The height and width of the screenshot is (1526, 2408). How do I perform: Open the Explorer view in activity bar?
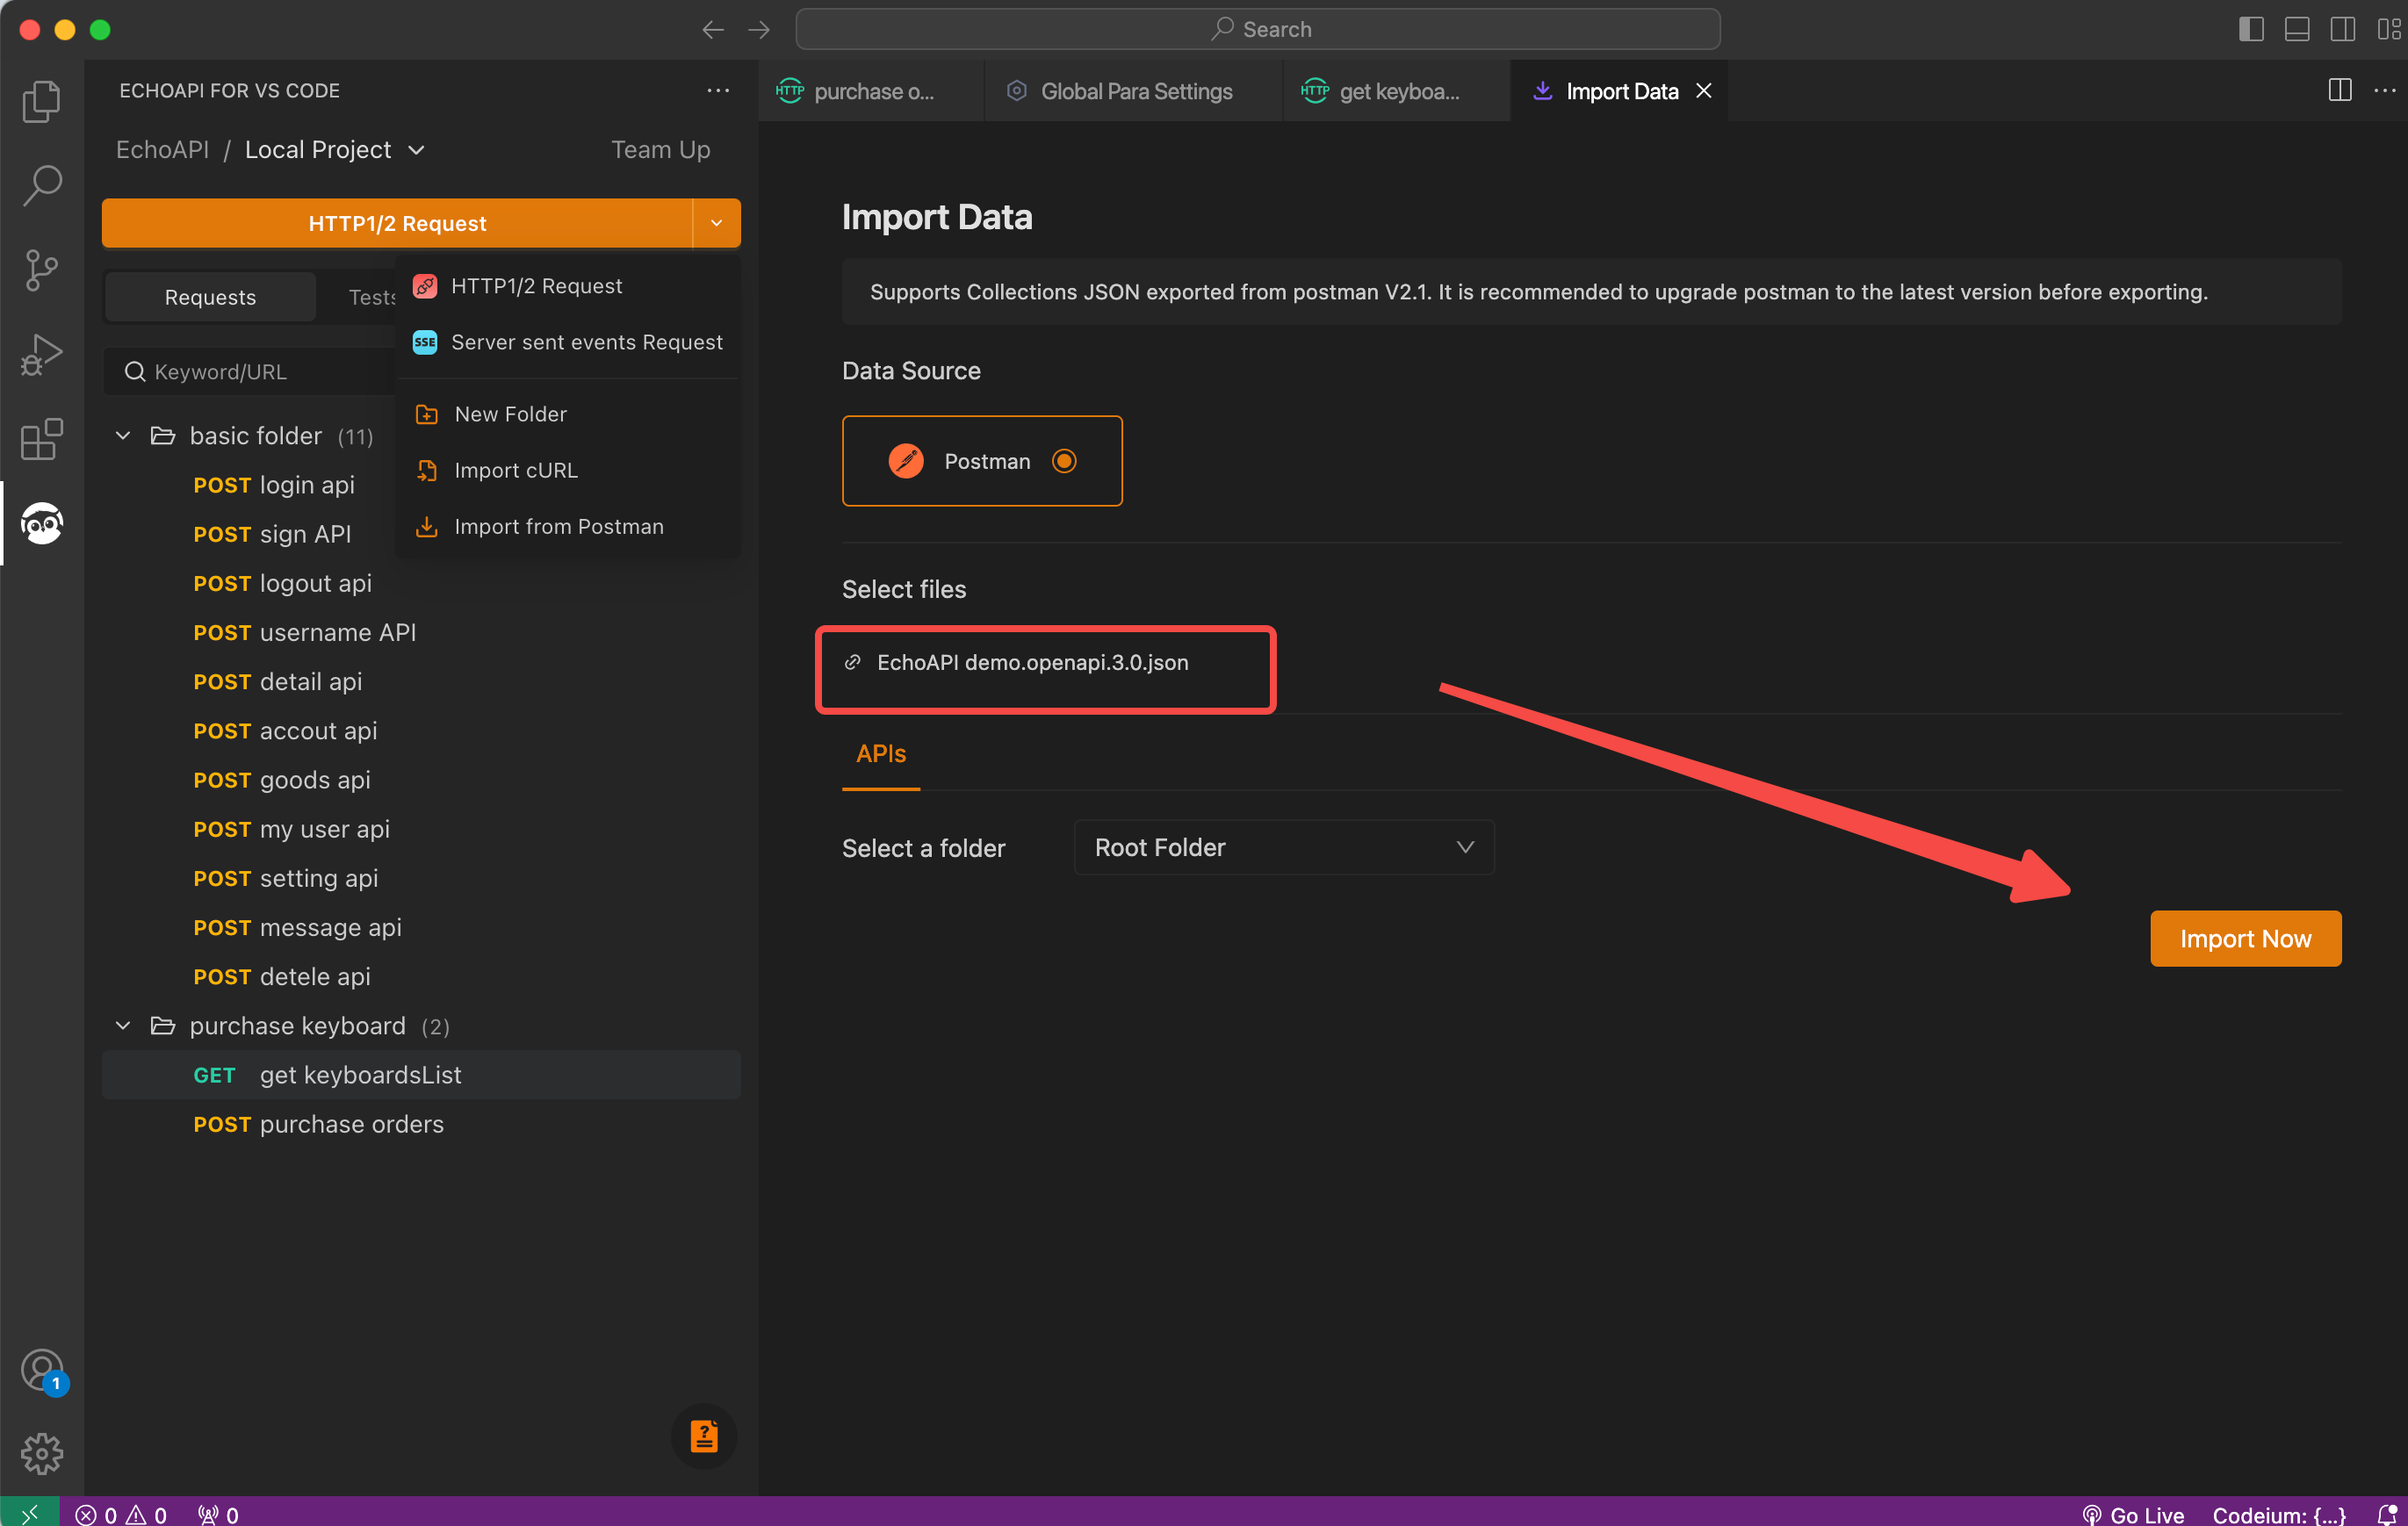[42, 100]
